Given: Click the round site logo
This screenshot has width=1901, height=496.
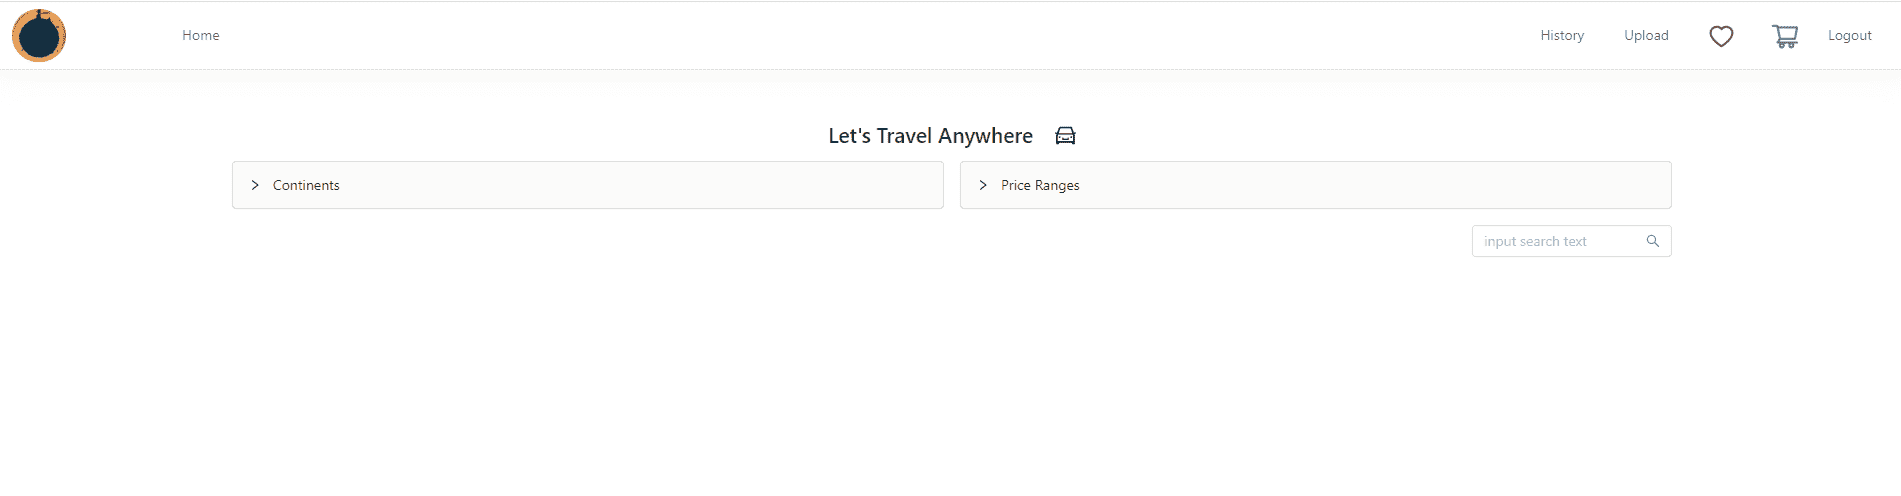Looking at the screenshot, I should pos(39,35).
